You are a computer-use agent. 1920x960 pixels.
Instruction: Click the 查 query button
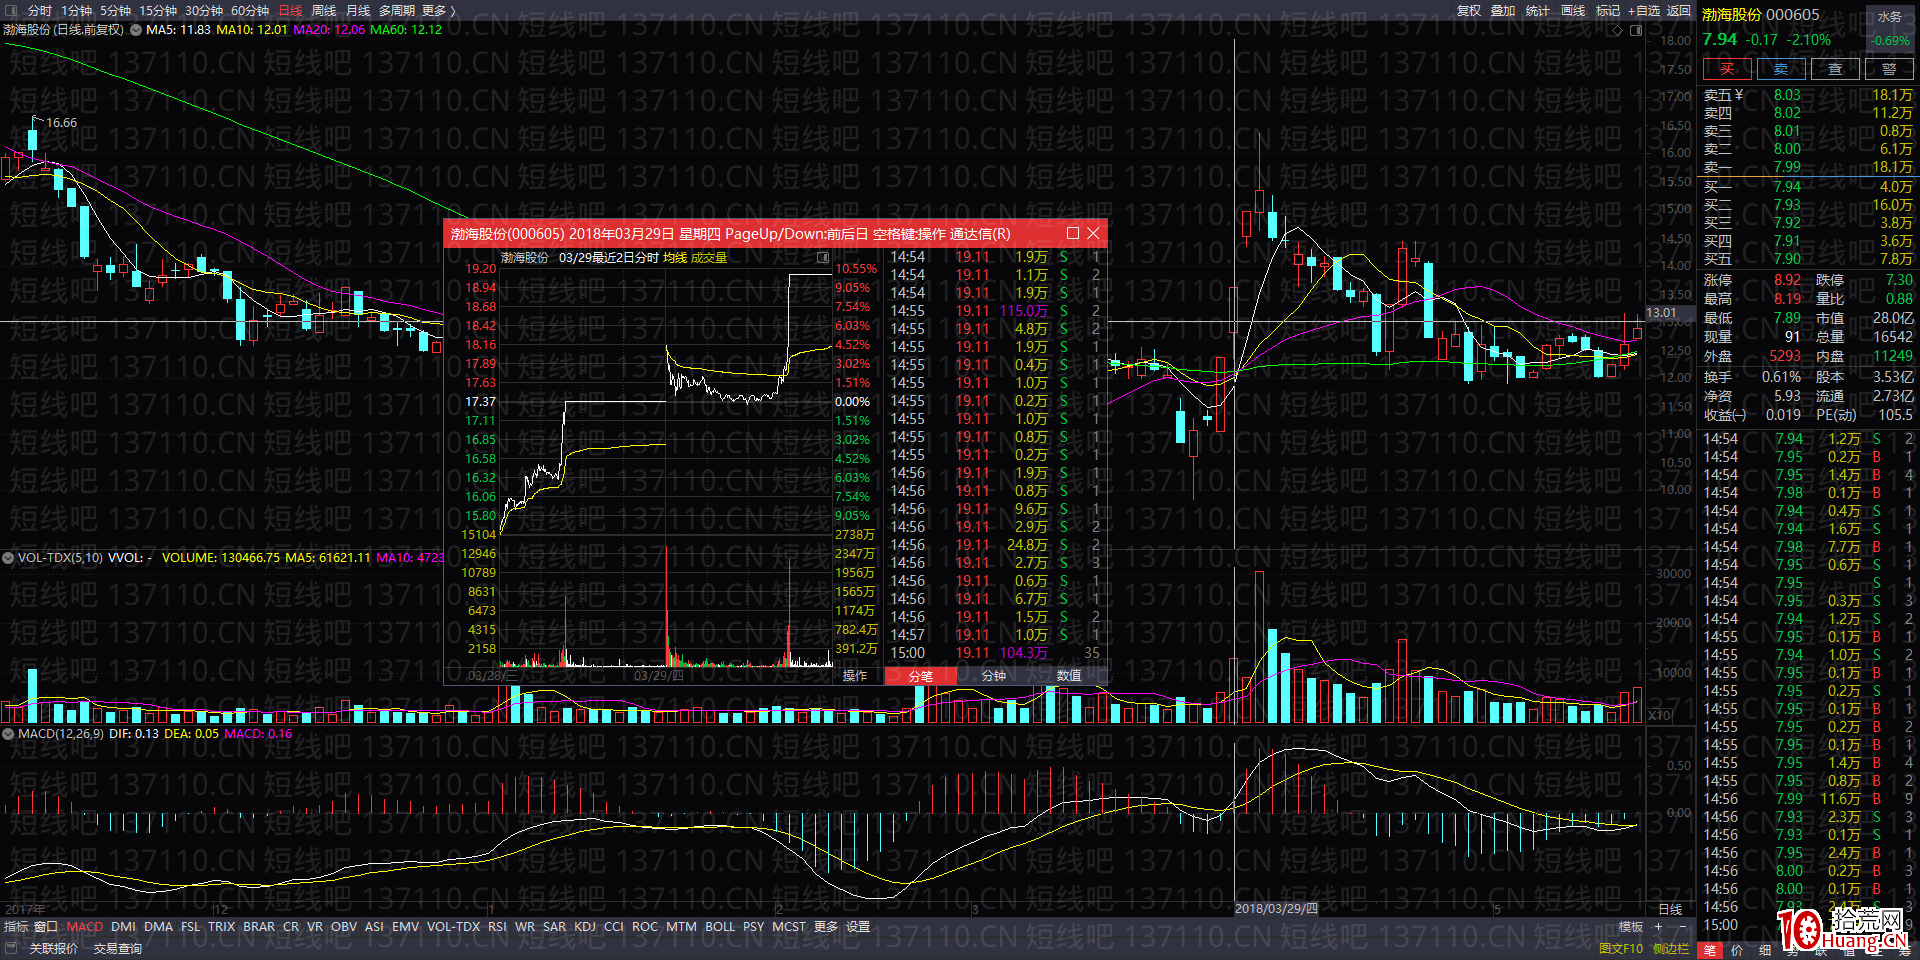pyautogui.click(x=1835, y=68)
